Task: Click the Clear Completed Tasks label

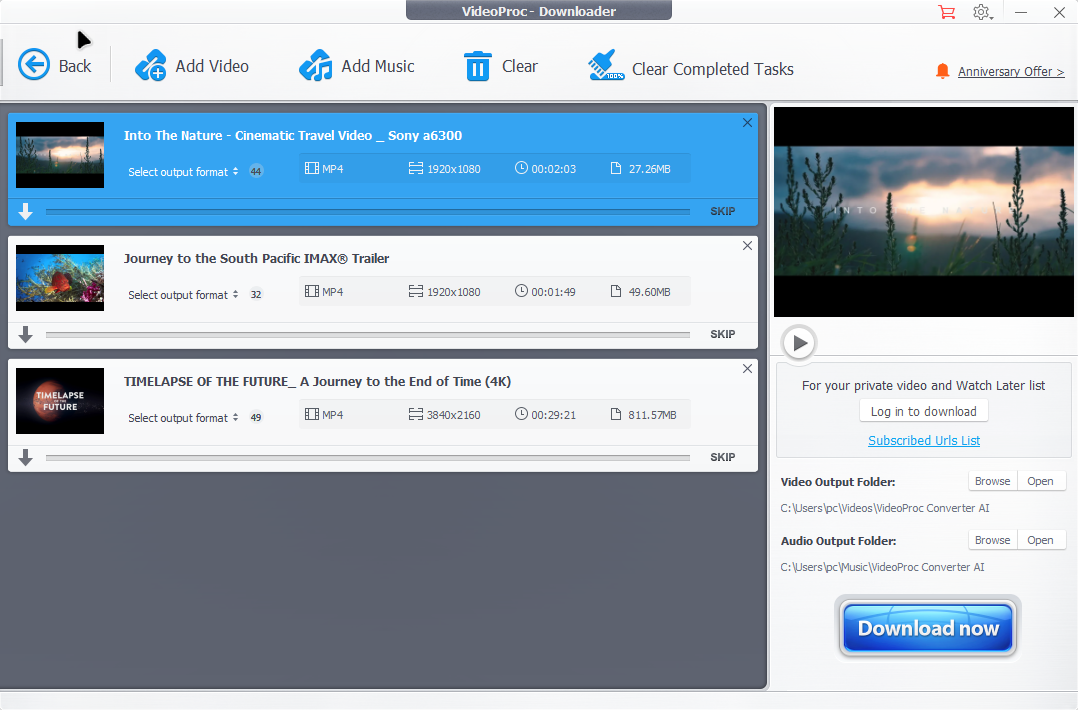Action: pos(712,69)
